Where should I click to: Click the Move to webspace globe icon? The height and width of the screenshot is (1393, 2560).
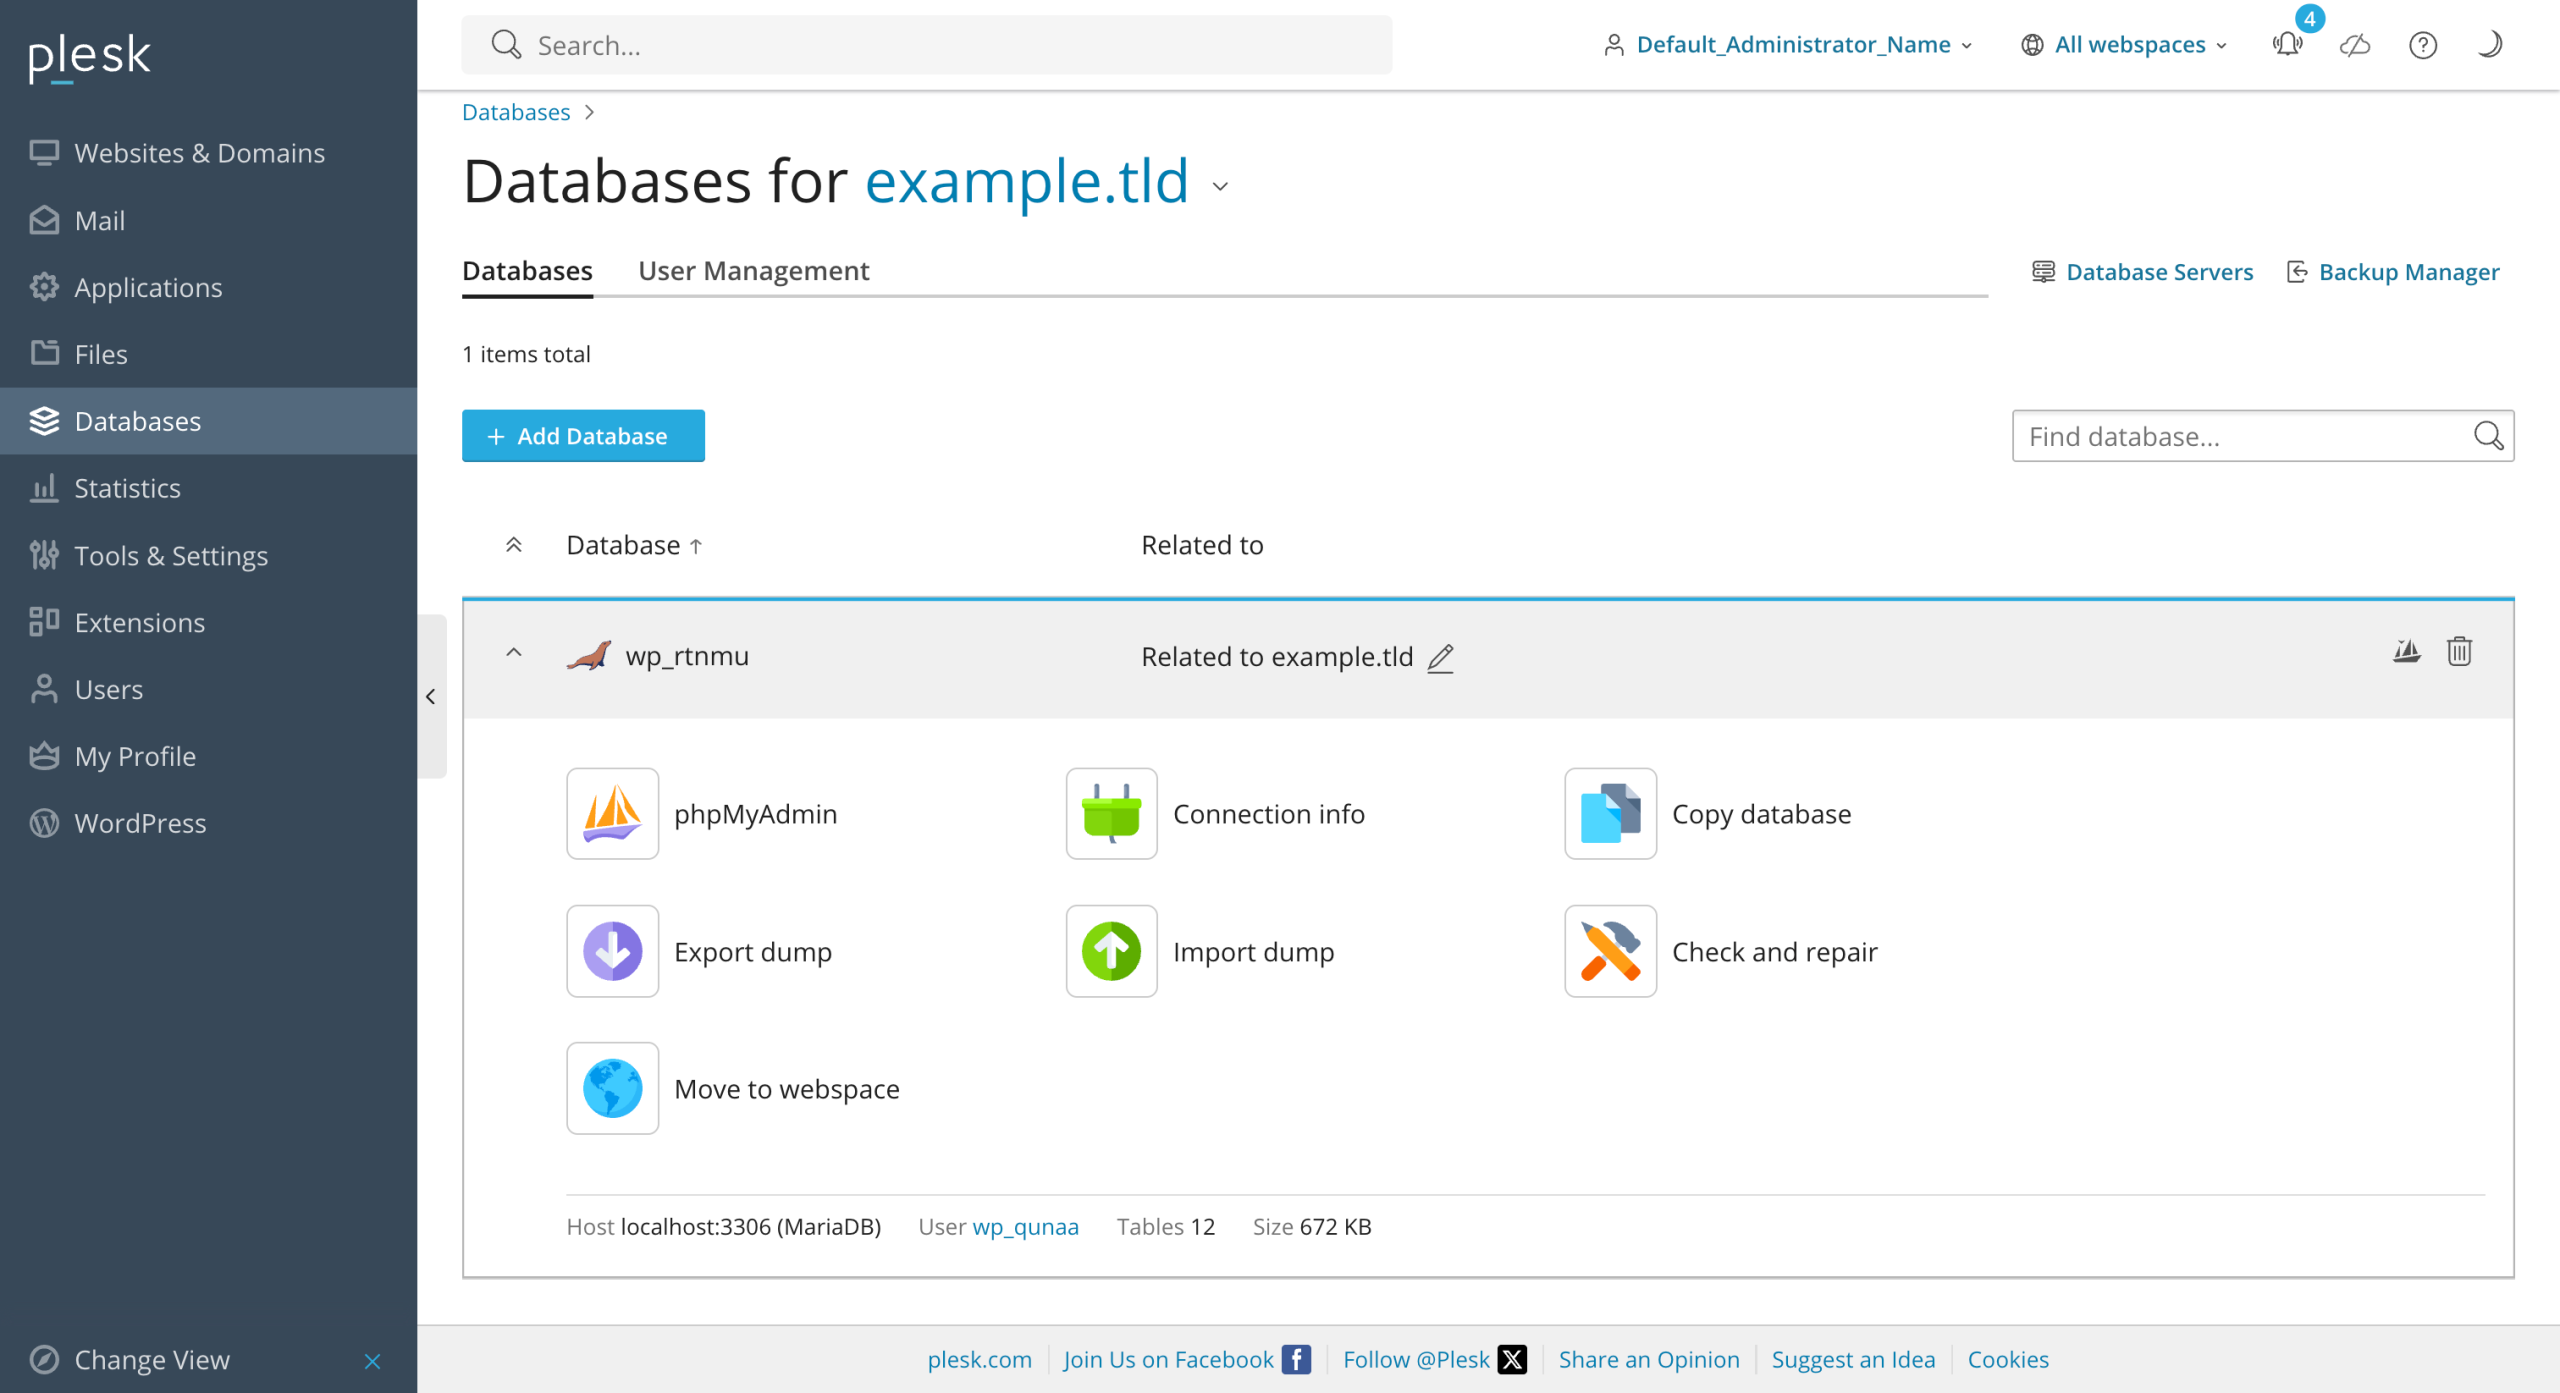(x=612, y=1088)
